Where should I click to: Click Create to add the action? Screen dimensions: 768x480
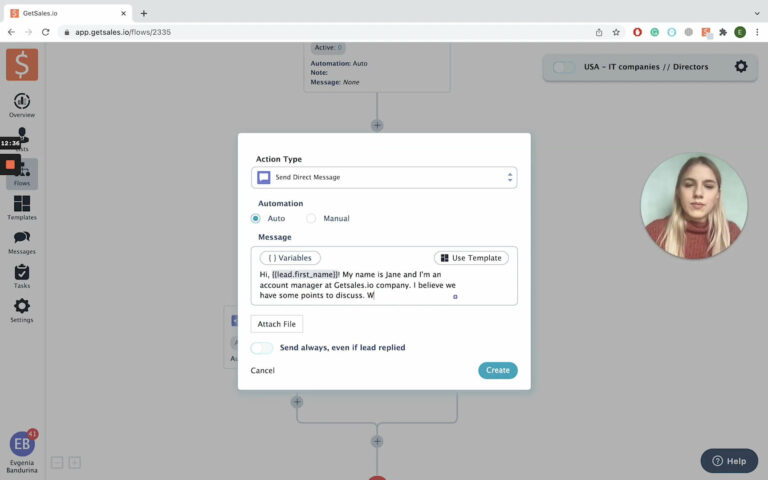(x=498, y=370)
